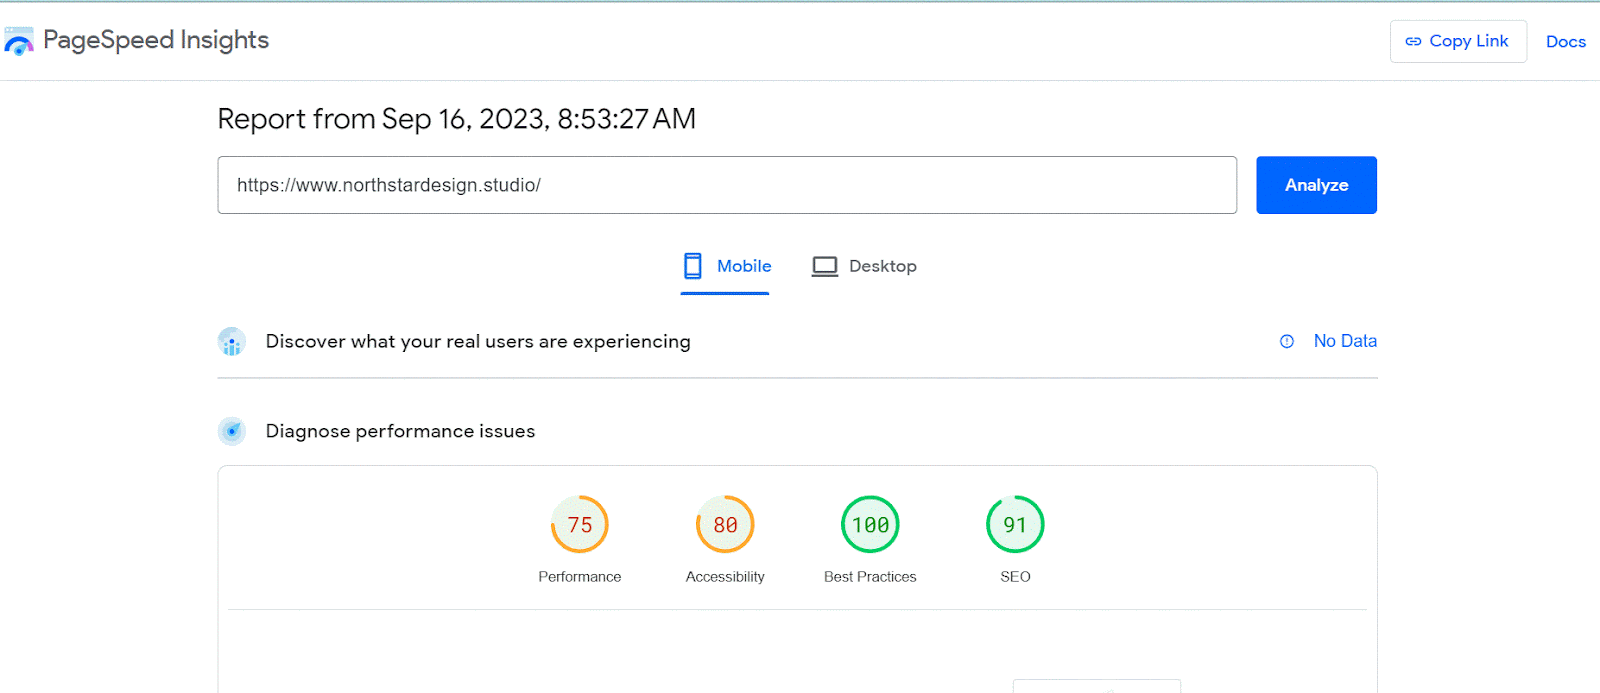Click the No Data link
Viewport: 1600px width, 693px height.
(1345, 341)
